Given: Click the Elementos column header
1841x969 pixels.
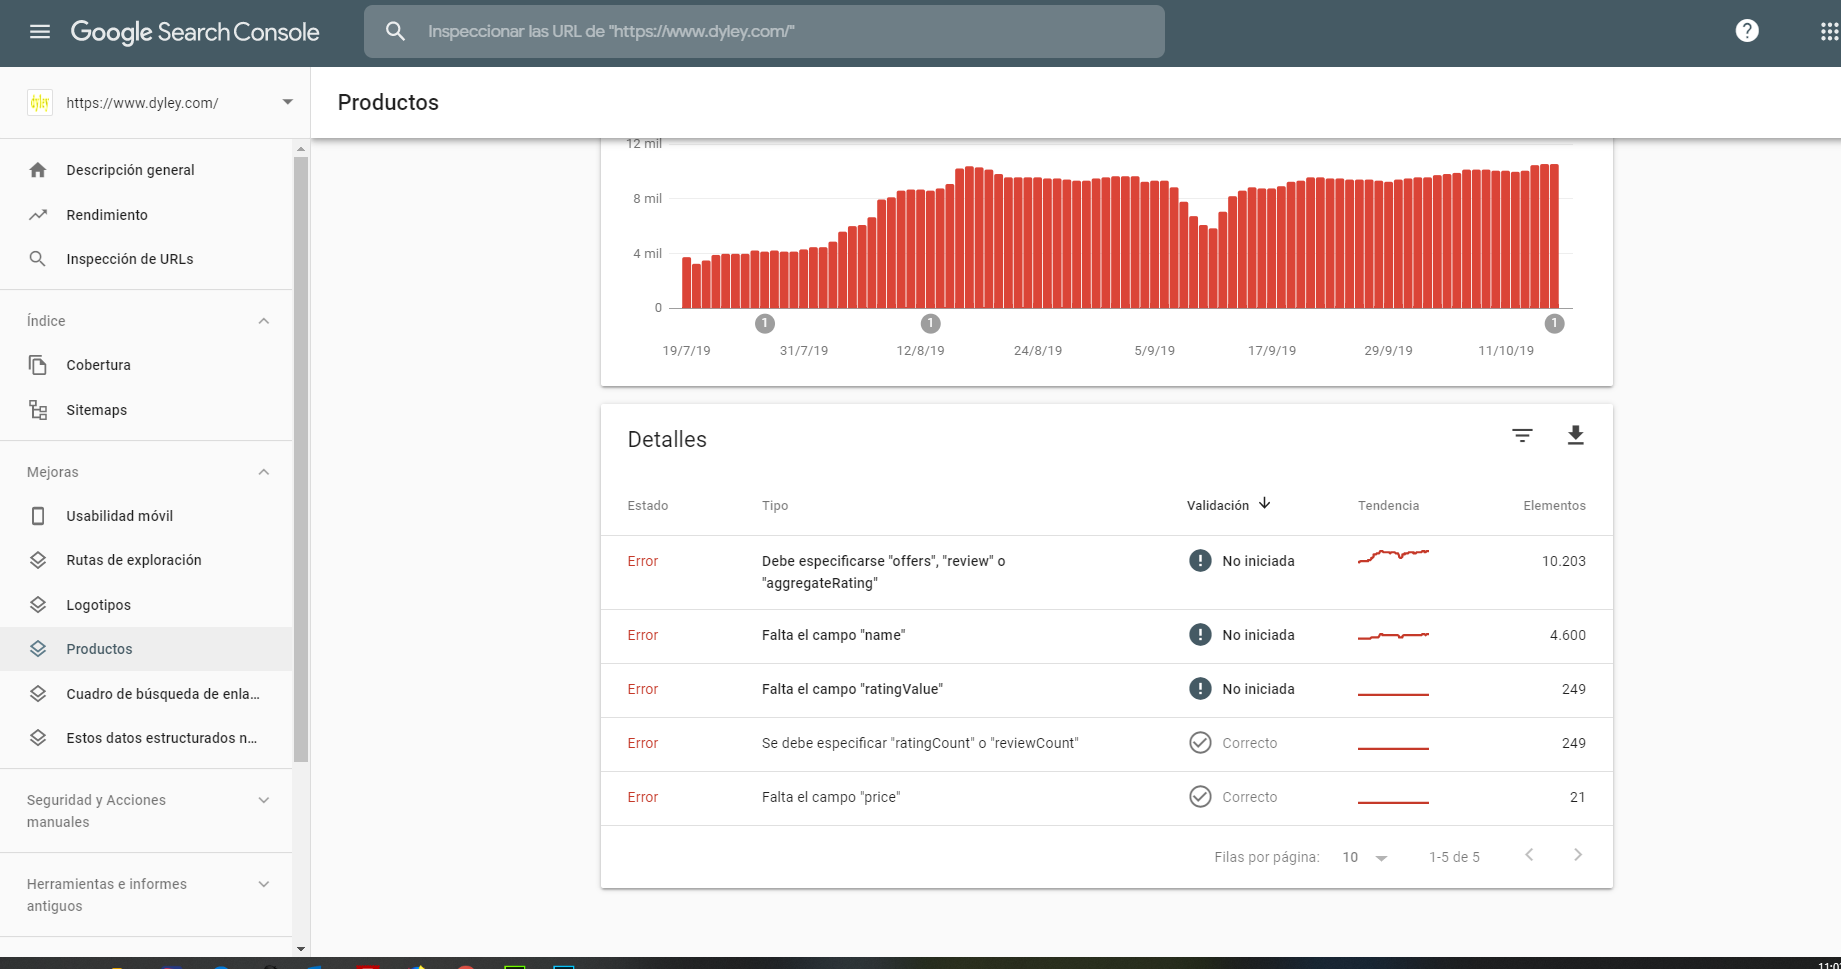Looking at the screenshot, I should click(x=1554, y=506).
